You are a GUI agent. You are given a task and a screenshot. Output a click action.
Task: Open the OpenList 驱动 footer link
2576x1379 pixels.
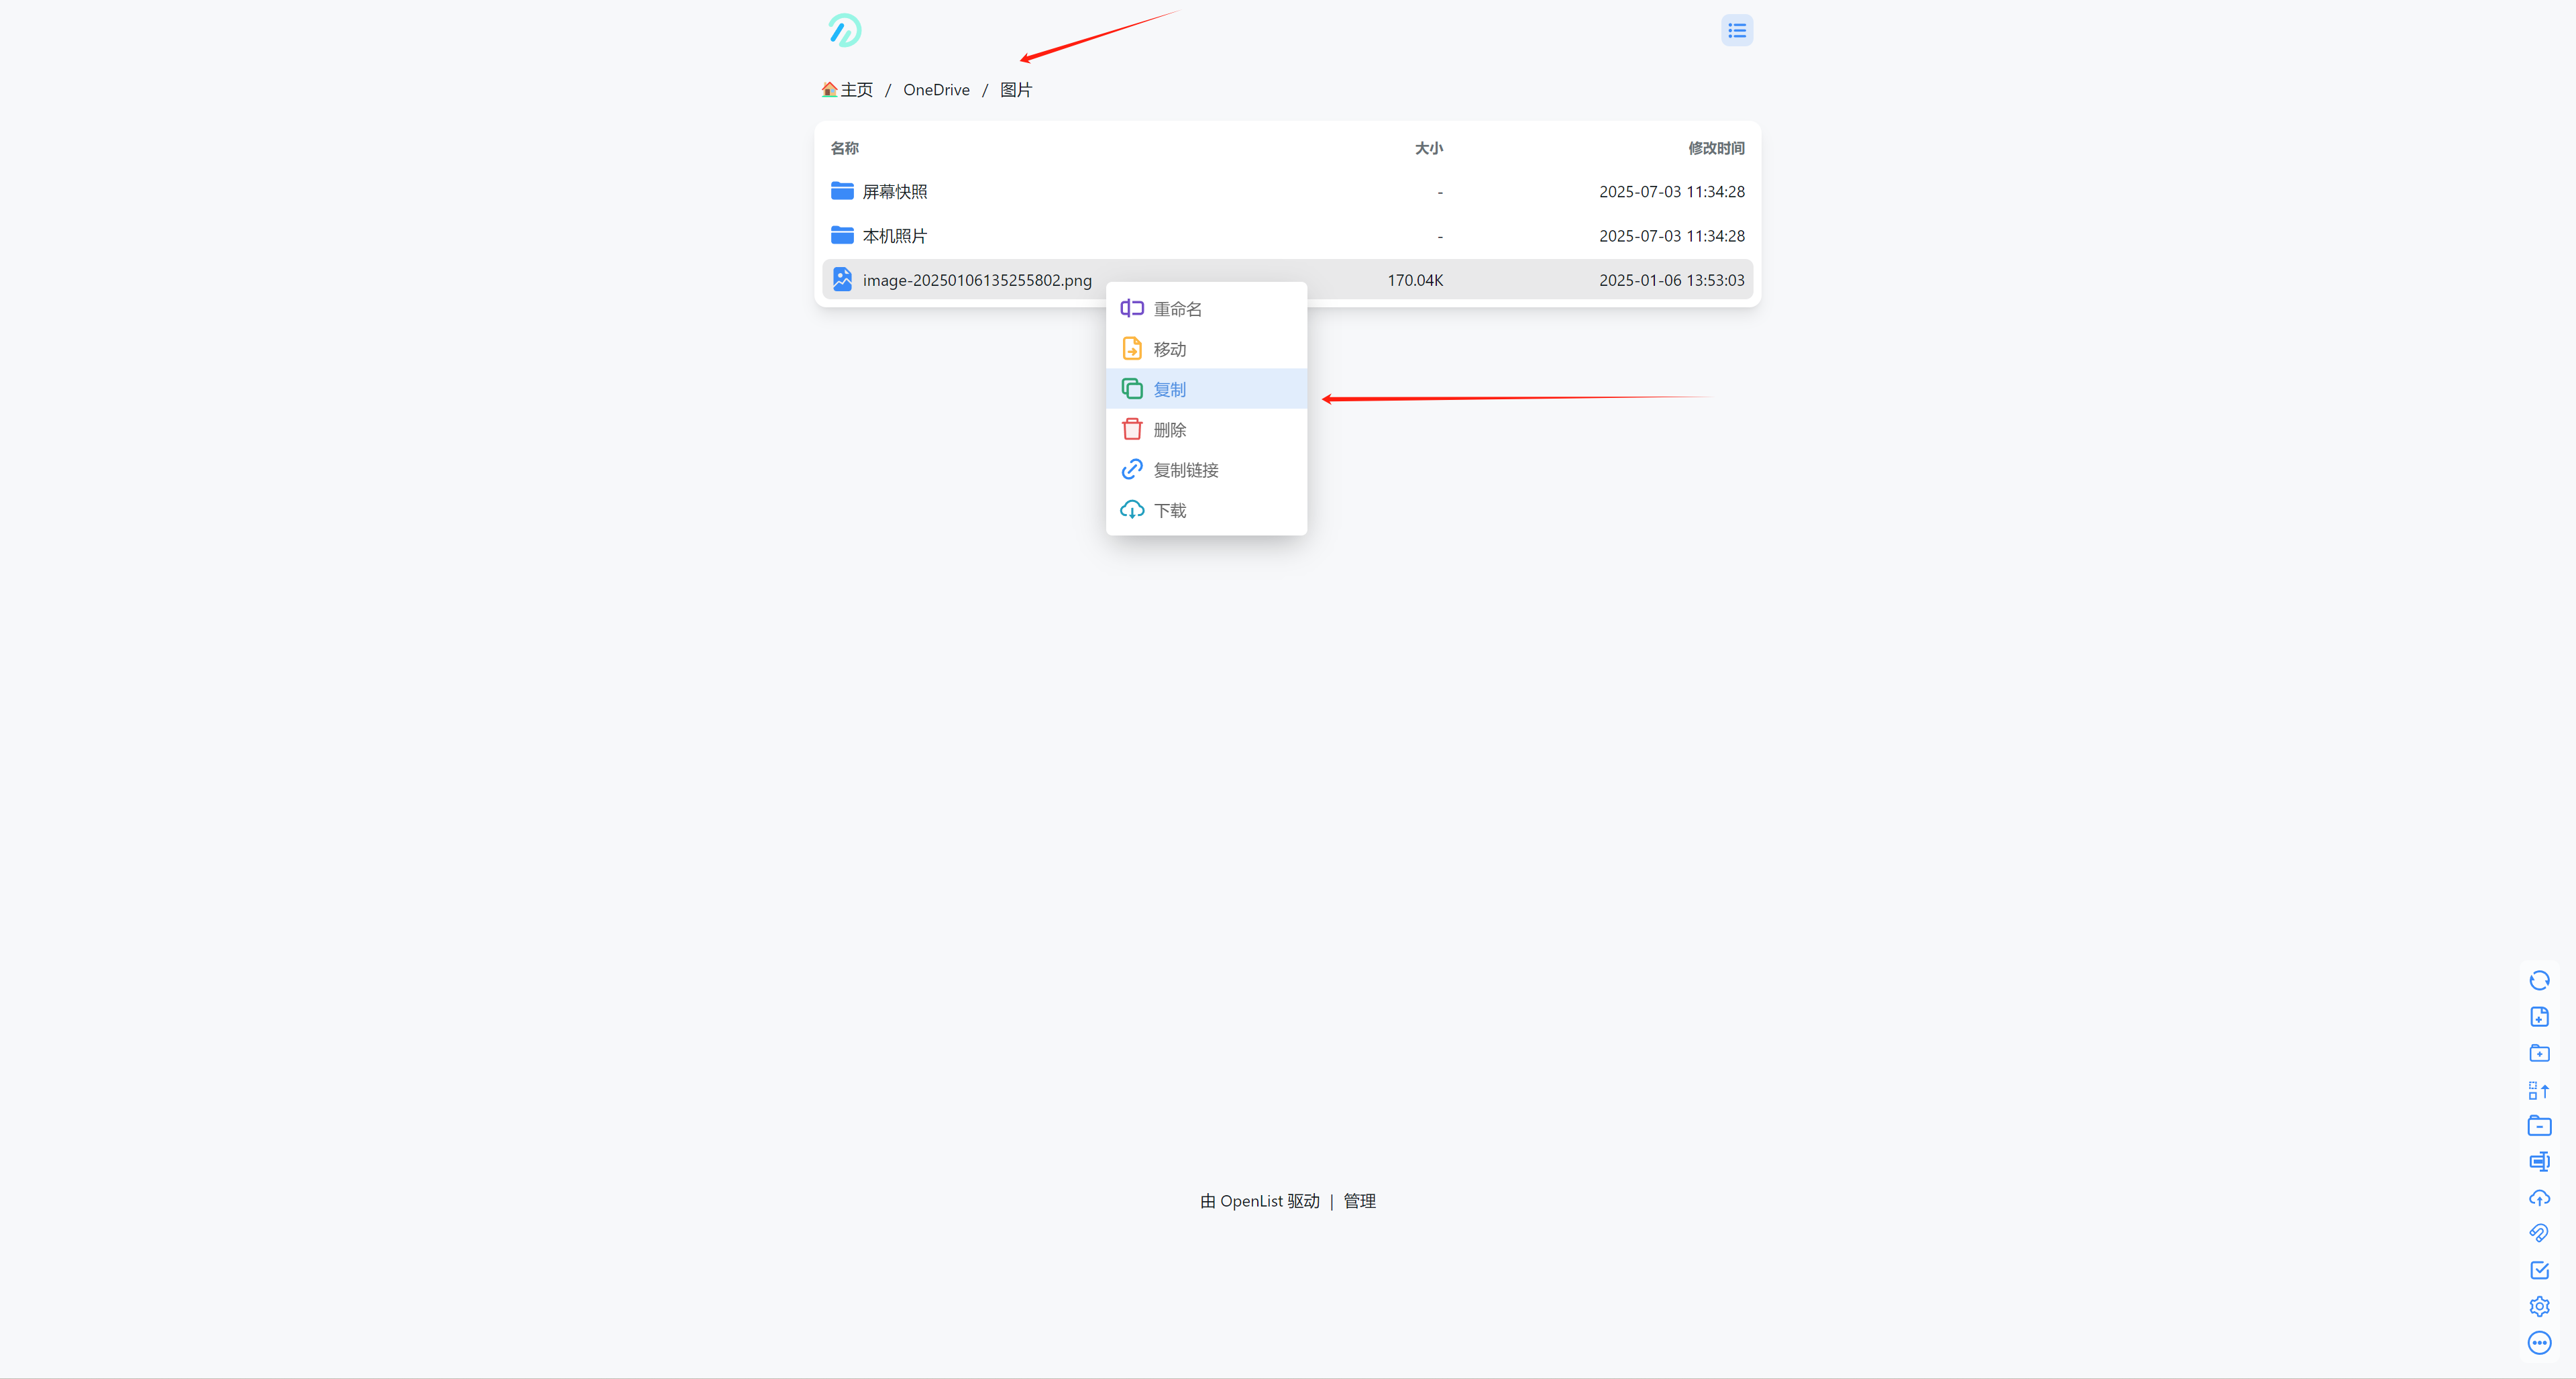coord(1260,1201)
